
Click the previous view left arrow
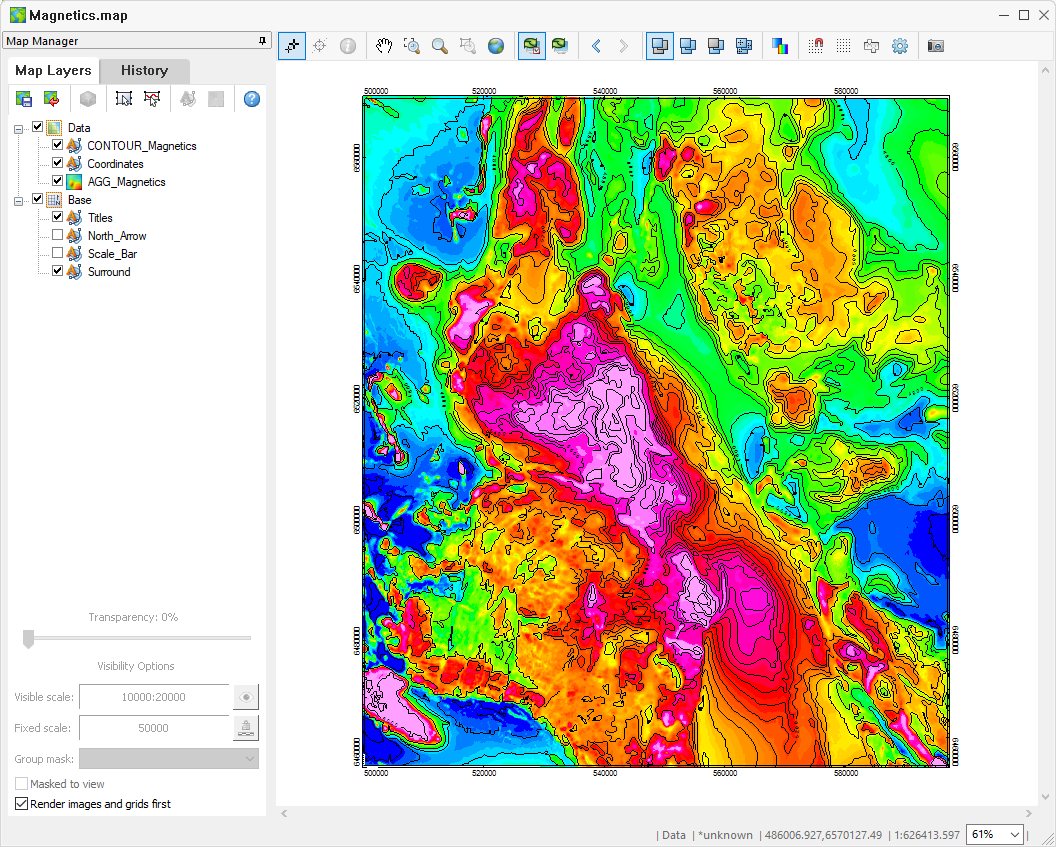click(596, 46)
